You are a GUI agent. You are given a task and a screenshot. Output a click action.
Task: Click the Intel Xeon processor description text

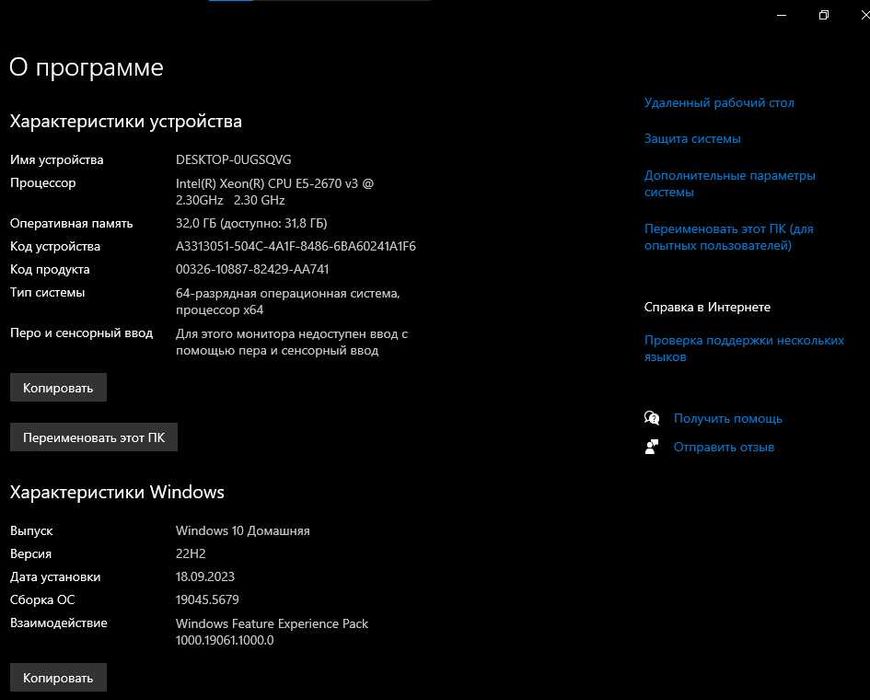(275, 191)
